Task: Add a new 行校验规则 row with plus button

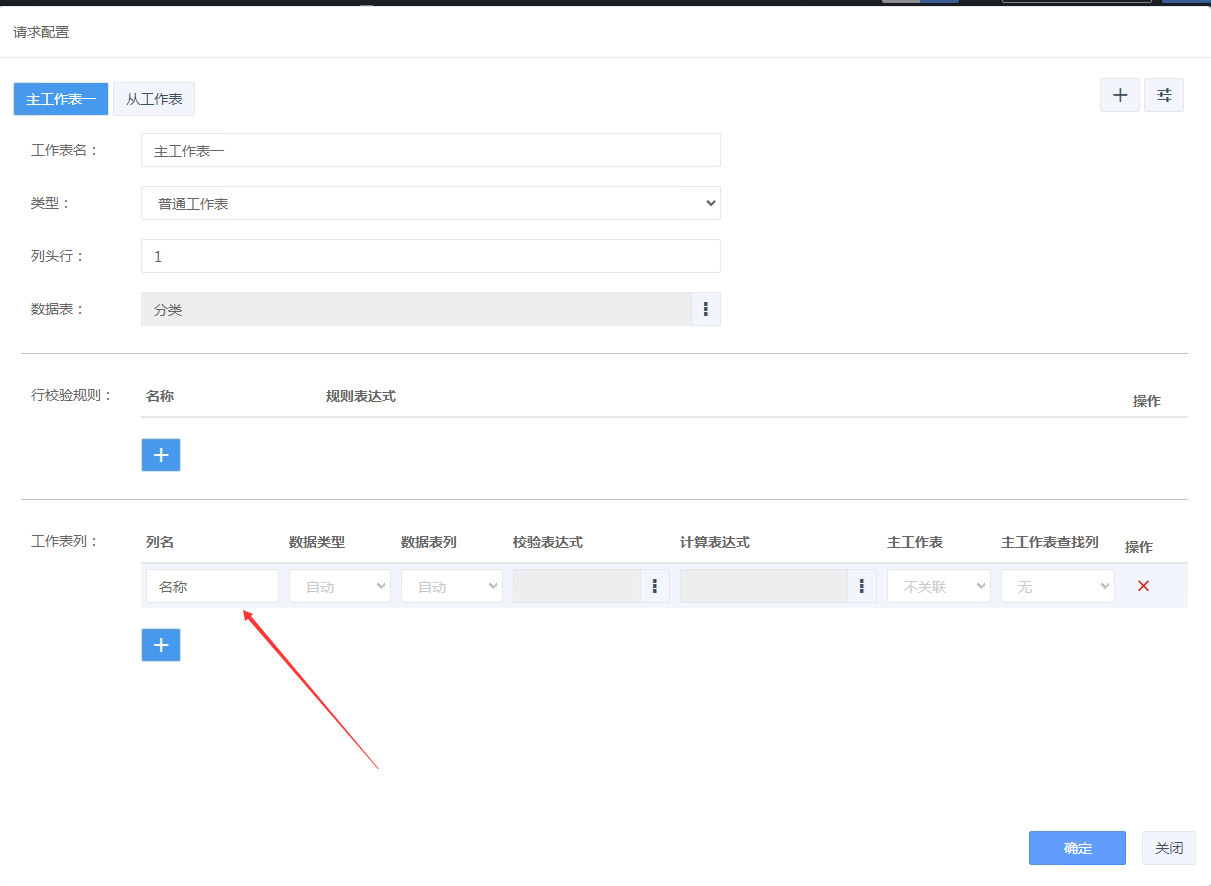Action: tap(161, 455)
